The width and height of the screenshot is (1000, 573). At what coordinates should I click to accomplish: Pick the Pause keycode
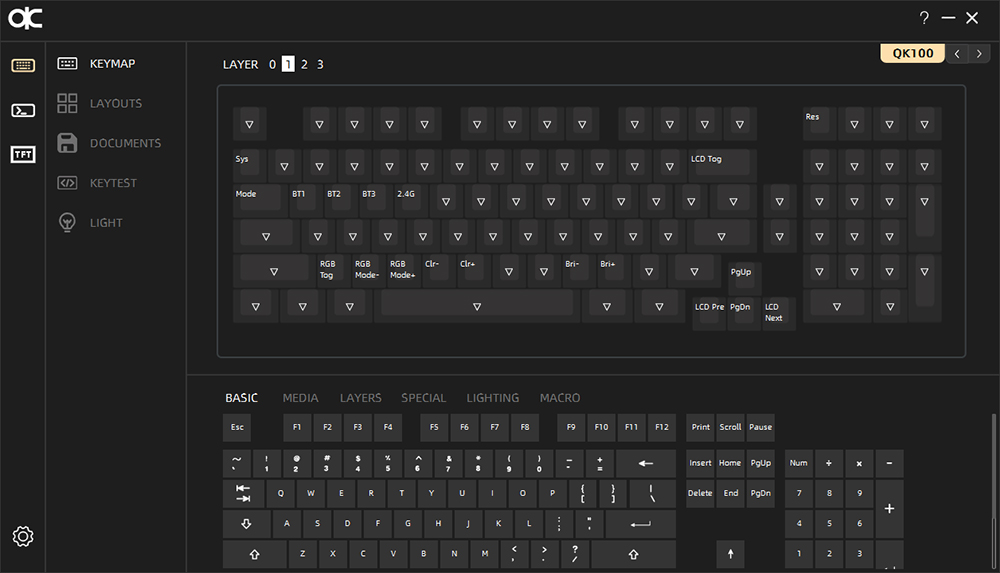click(x=760, y=428)
